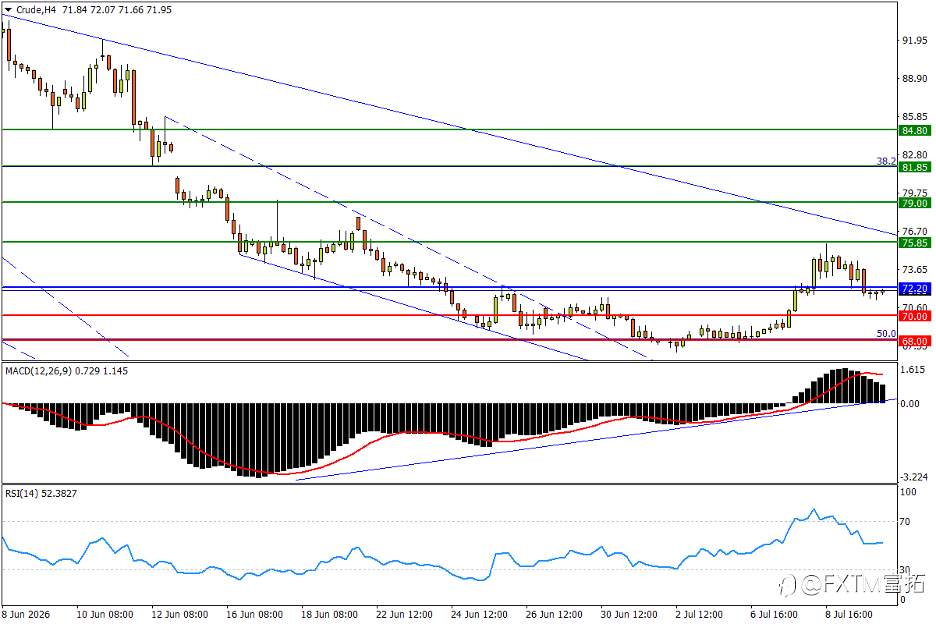Click the red 68.00 price level label
Image resolution: width=936 pixels, height=624 pixels.
coord(915,341)
